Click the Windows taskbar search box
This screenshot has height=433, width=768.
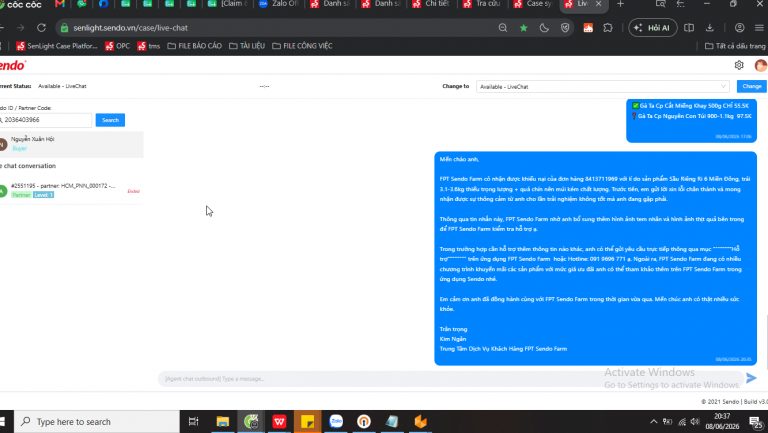click(x=97, y=422)
